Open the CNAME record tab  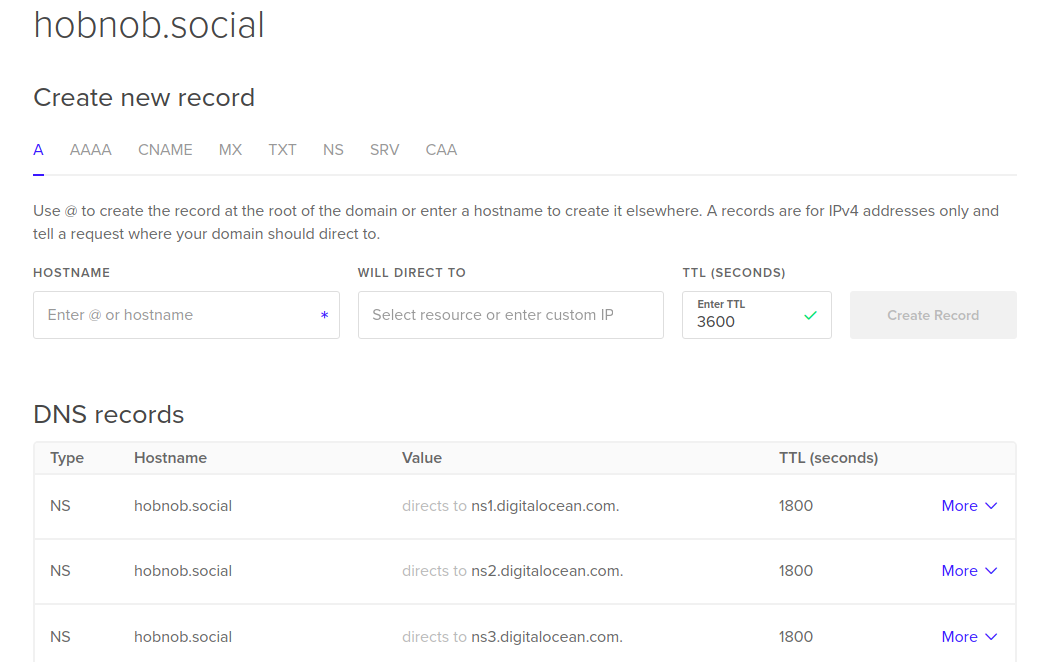(165, 150)
